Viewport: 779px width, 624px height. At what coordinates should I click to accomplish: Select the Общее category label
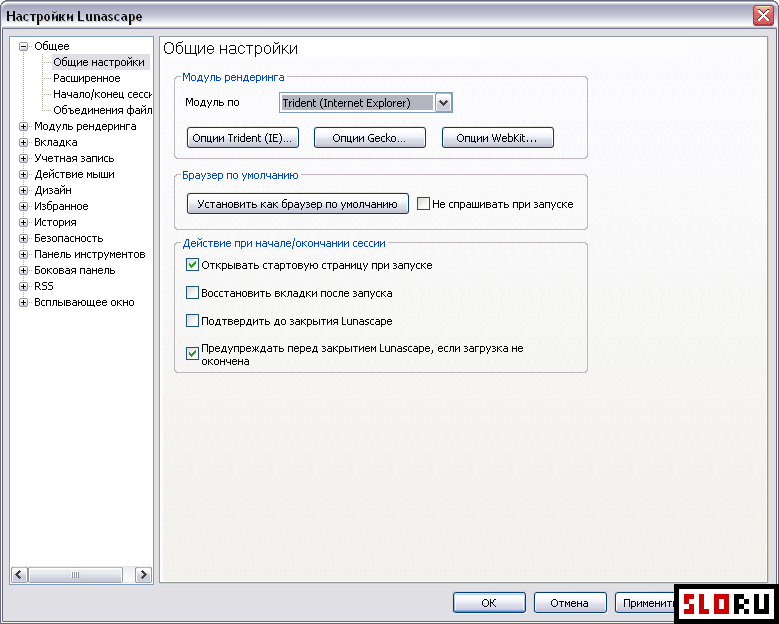[52, 46]
